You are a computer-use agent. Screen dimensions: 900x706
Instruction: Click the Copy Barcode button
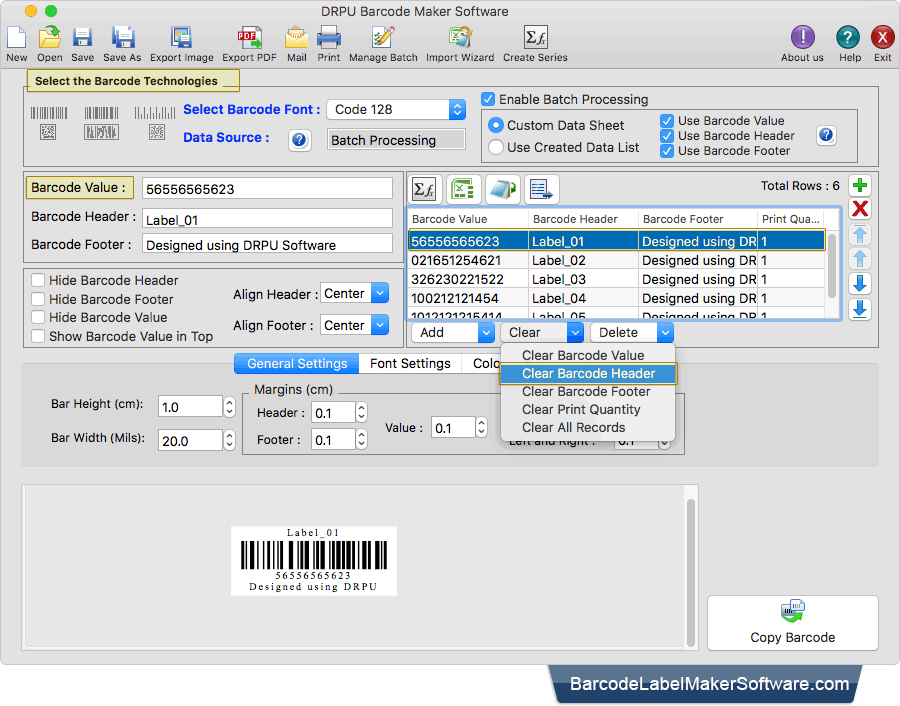[x=793, y=623]
